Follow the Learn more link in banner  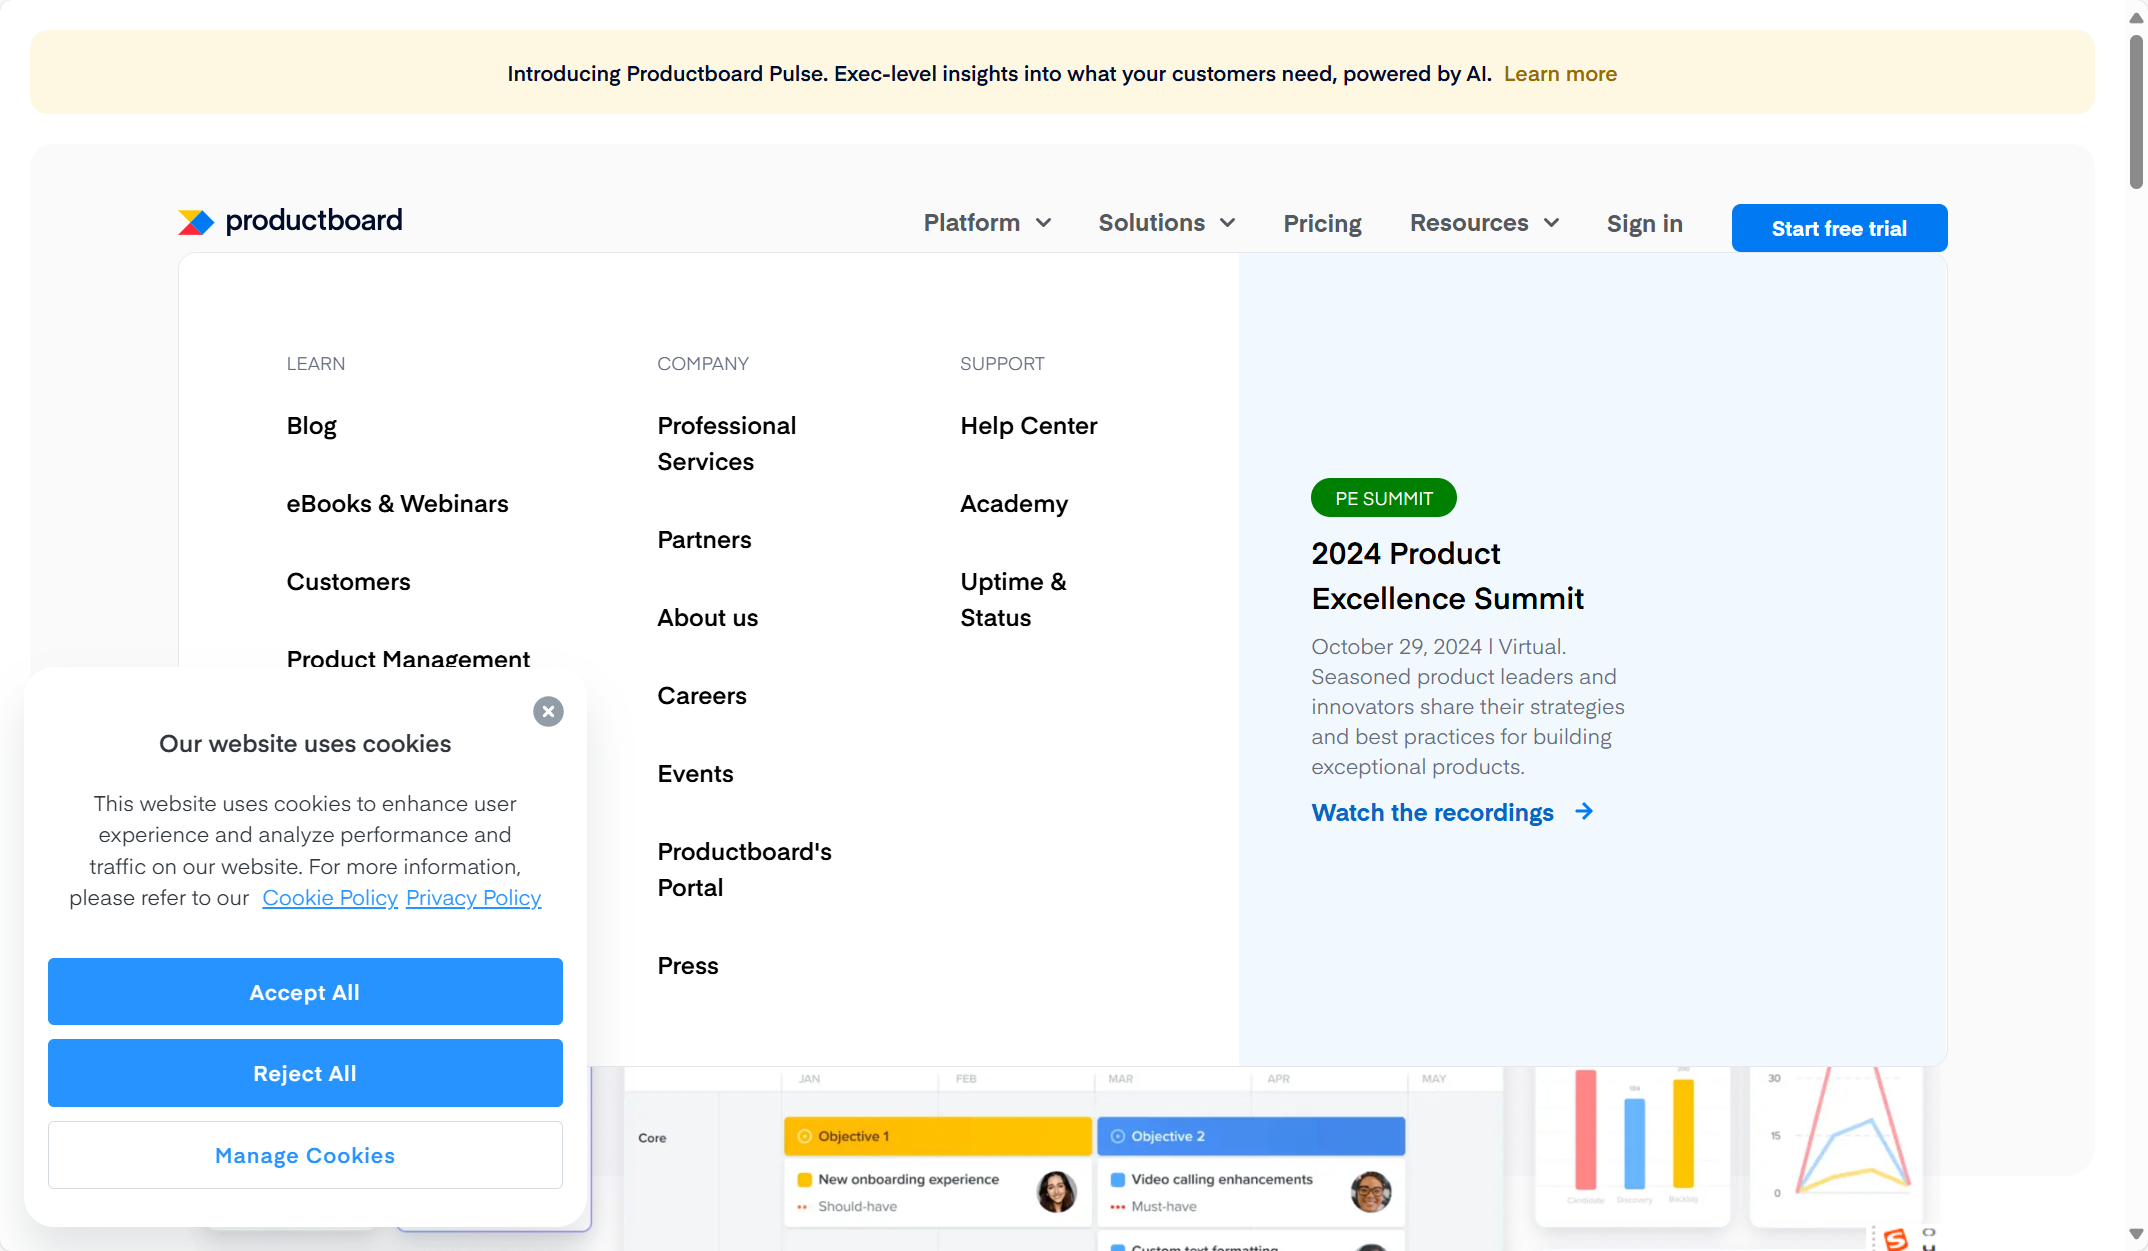pyautogui.click(x=1560, y=74)
